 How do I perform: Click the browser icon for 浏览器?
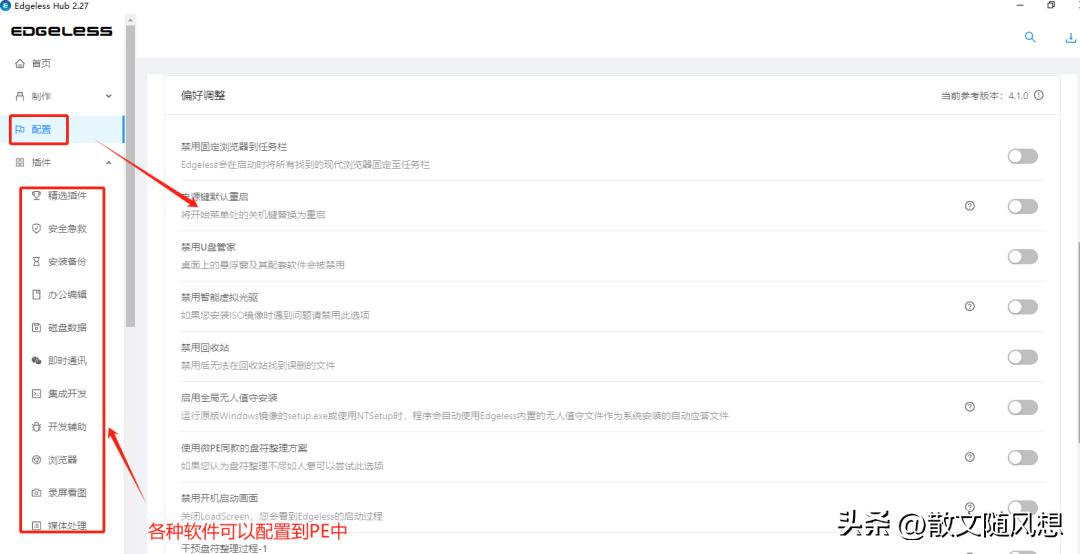(x=37, y=460)
